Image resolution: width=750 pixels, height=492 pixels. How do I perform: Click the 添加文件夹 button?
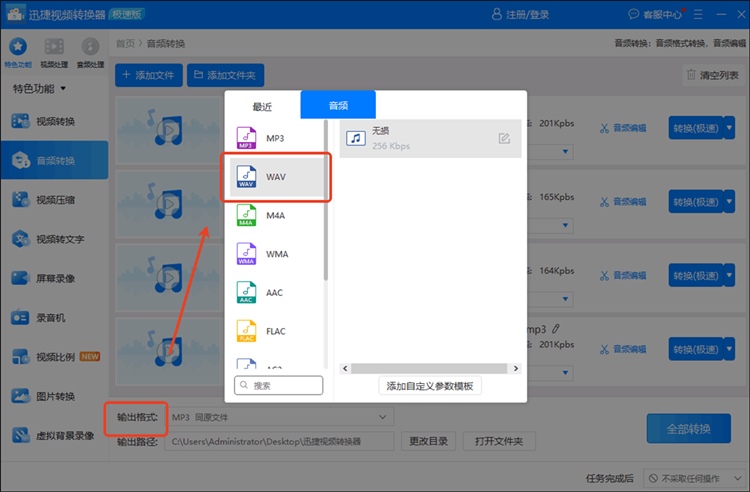pyautogui.click(x=225, y=75)
